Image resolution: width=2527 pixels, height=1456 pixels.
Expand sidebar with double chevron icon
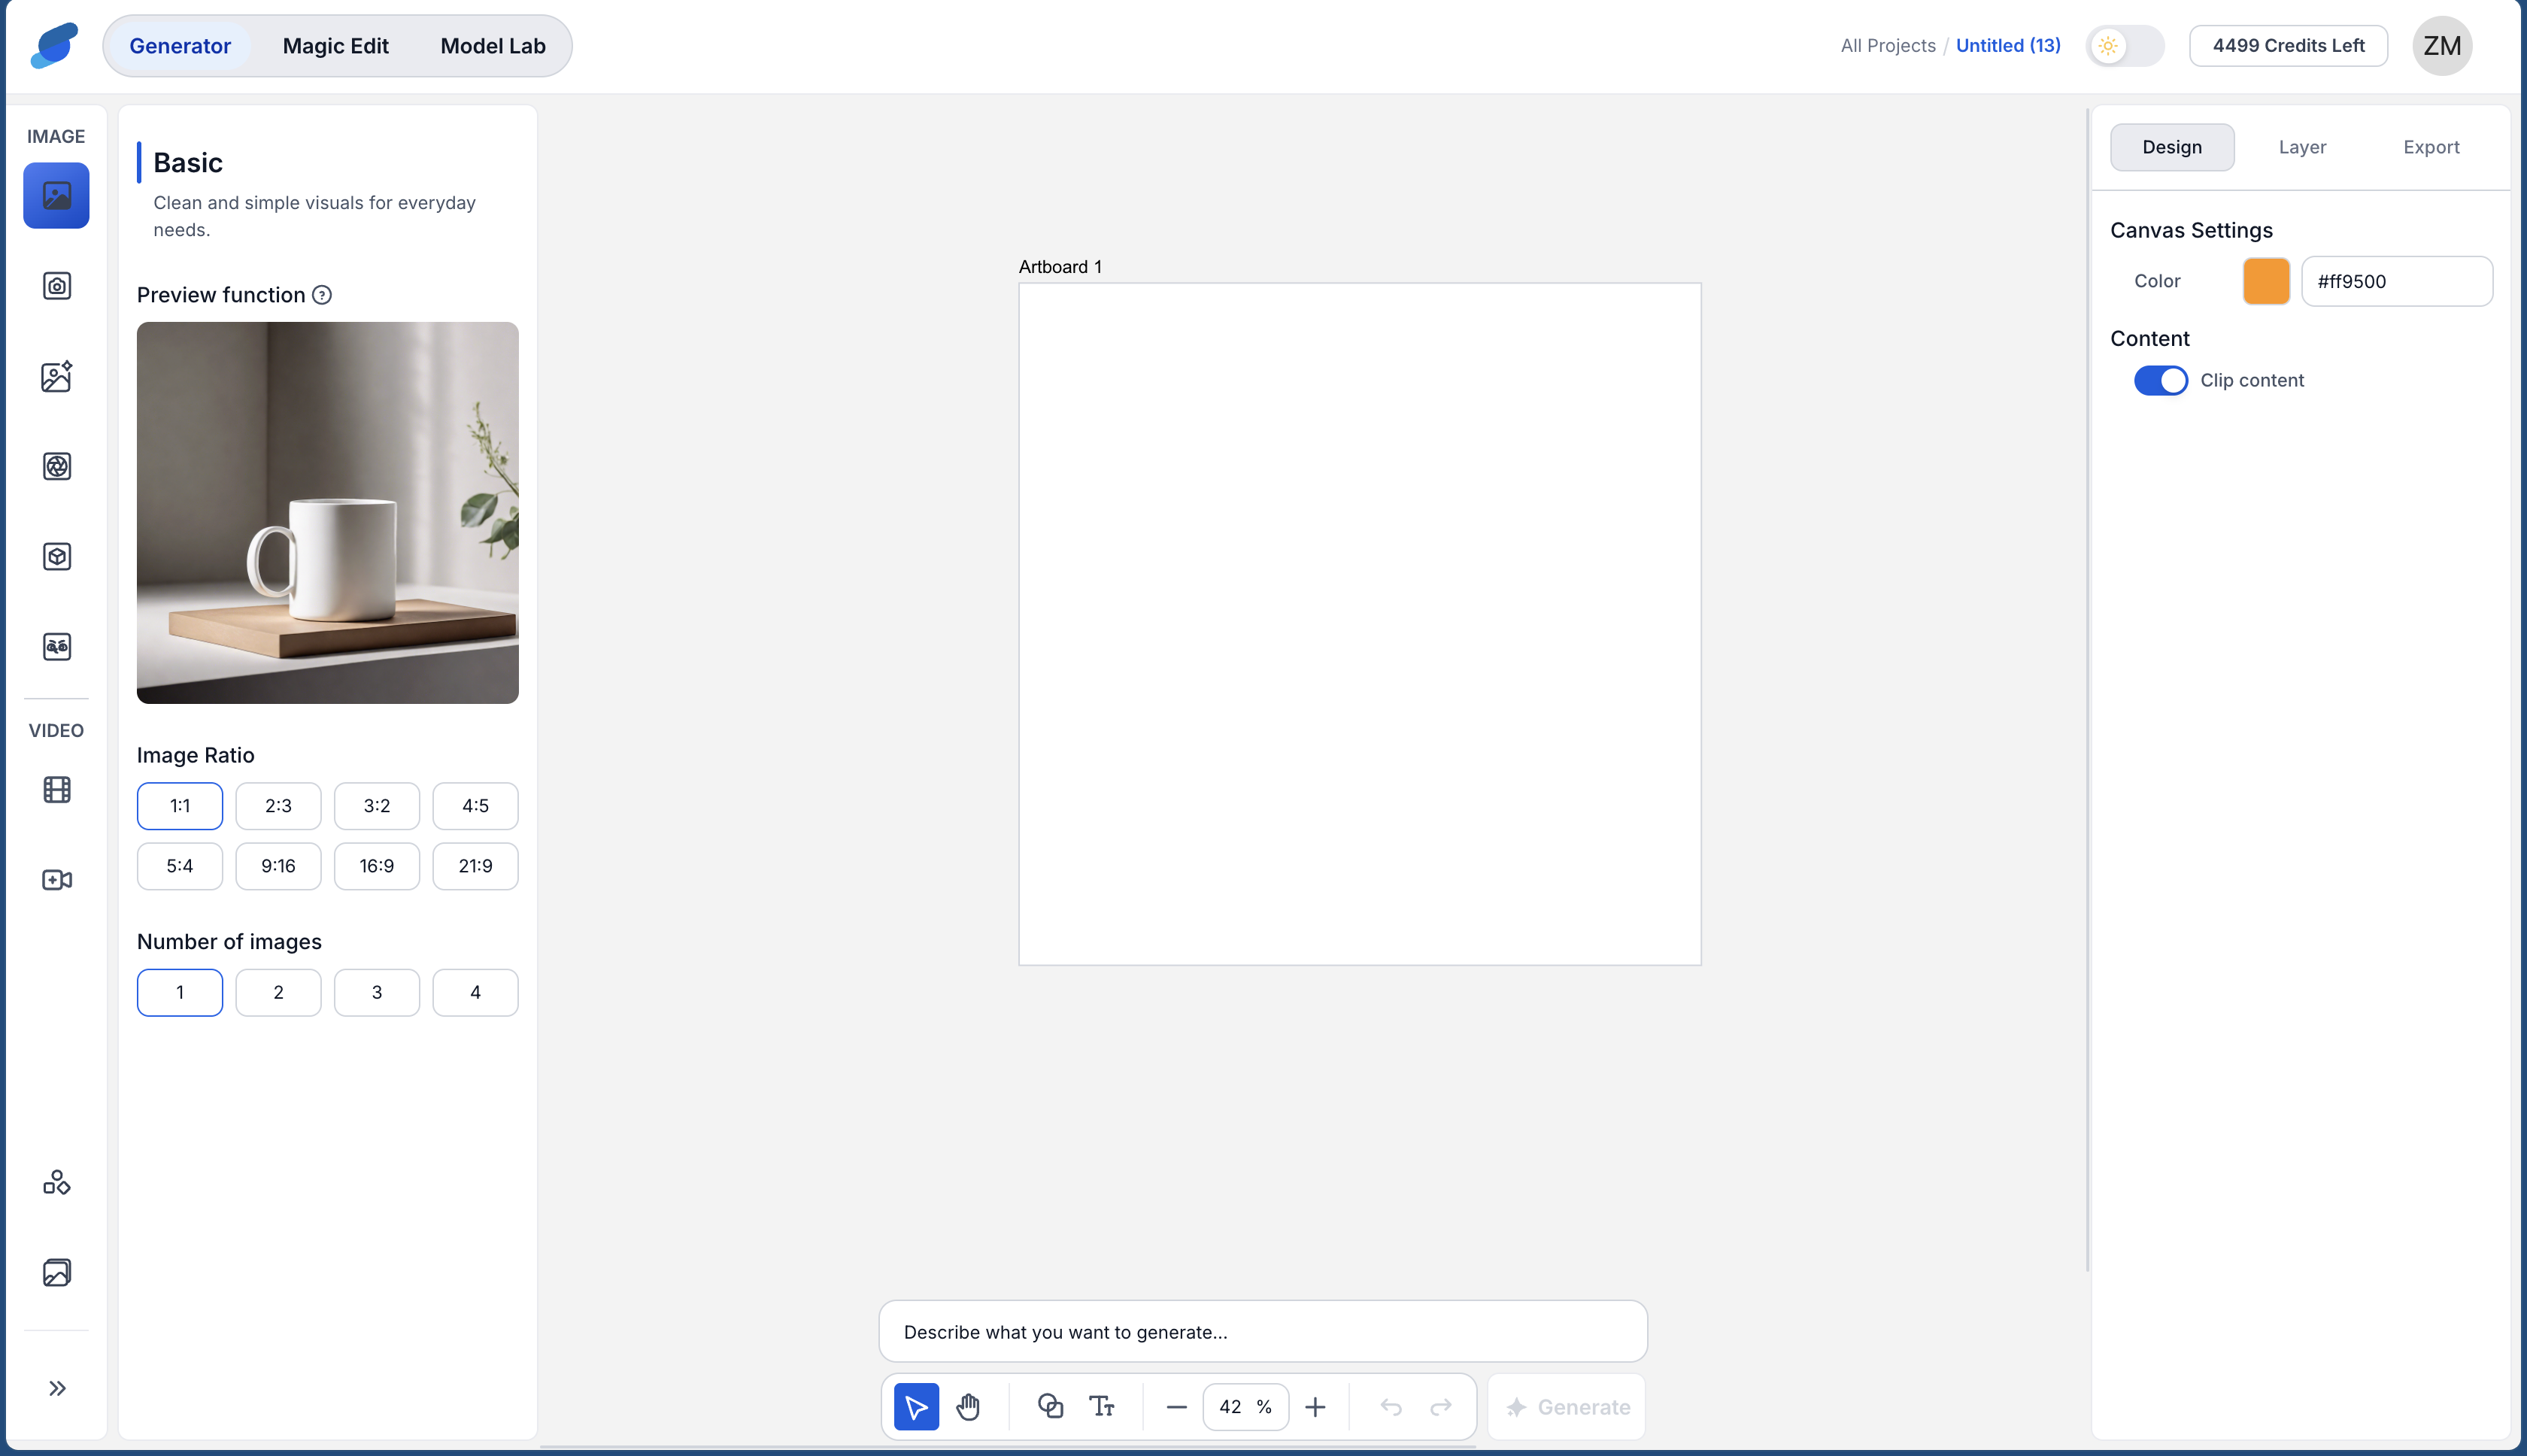(57, 1388)
